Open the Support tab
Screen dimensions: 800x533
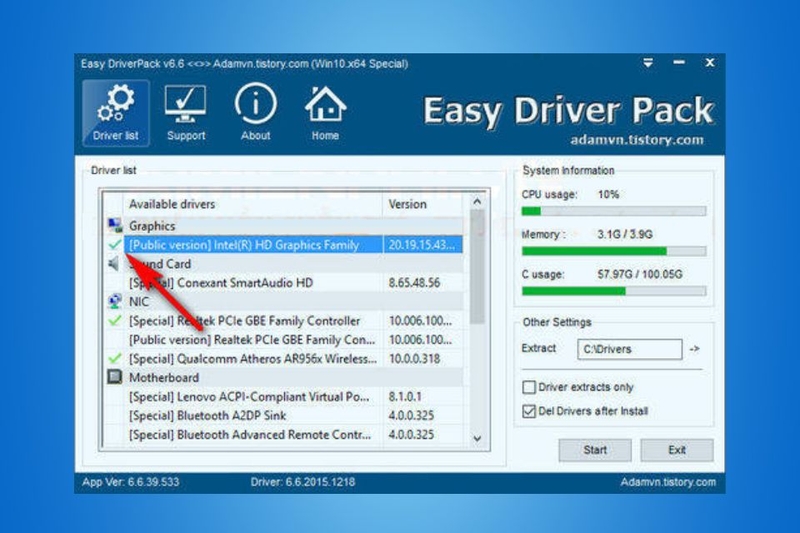pos(186,113)
